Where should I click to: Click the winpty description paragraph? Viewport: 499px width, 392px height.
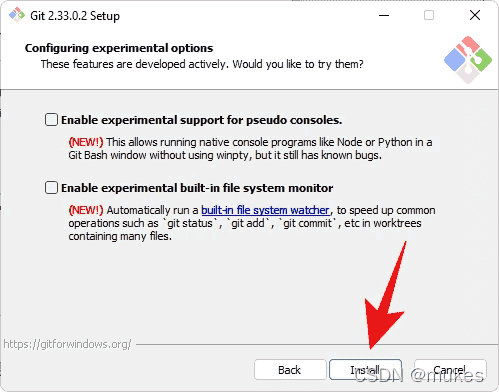click(250, 149)
